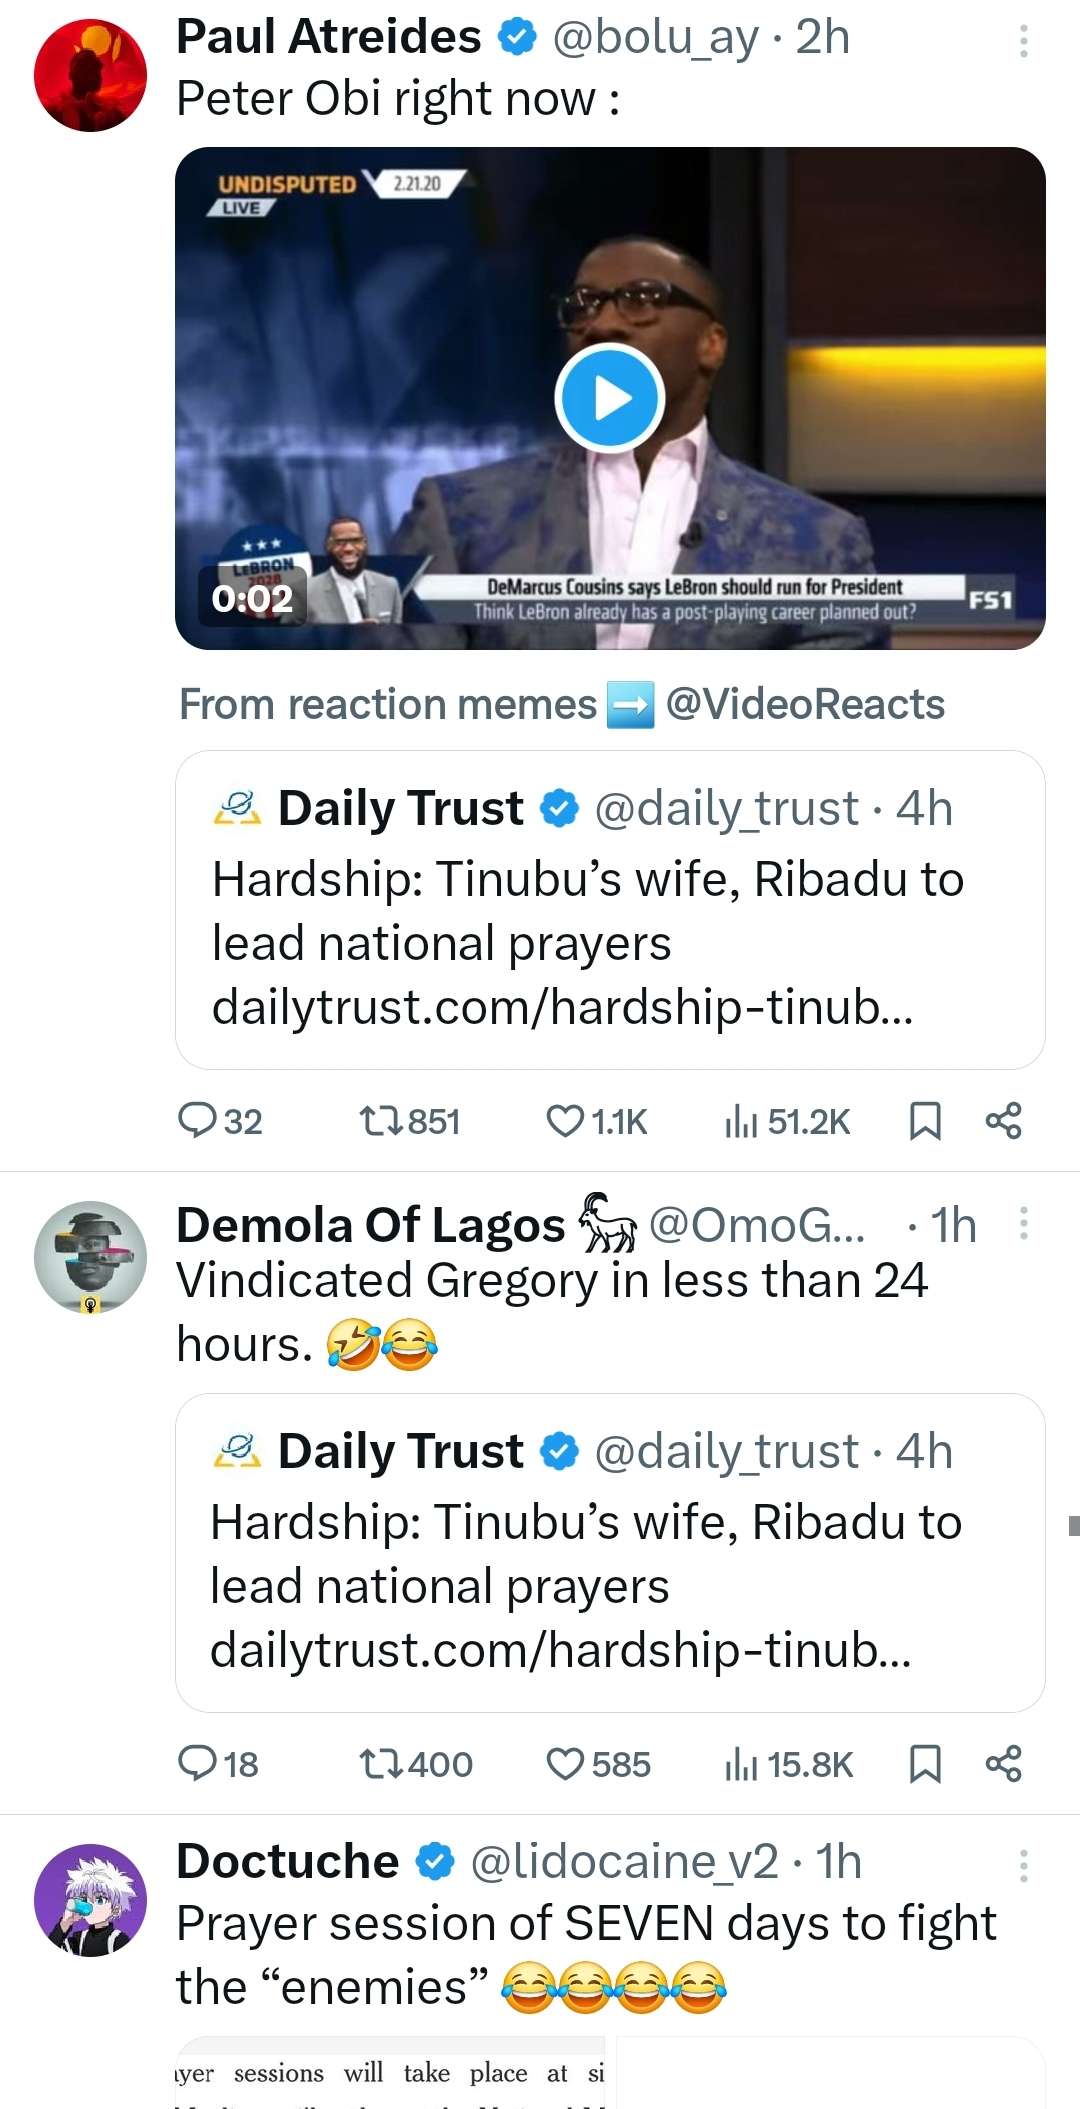
Task: Open Daily Trust quoted tweet under Paul Atreides
Action: (610, 910)
